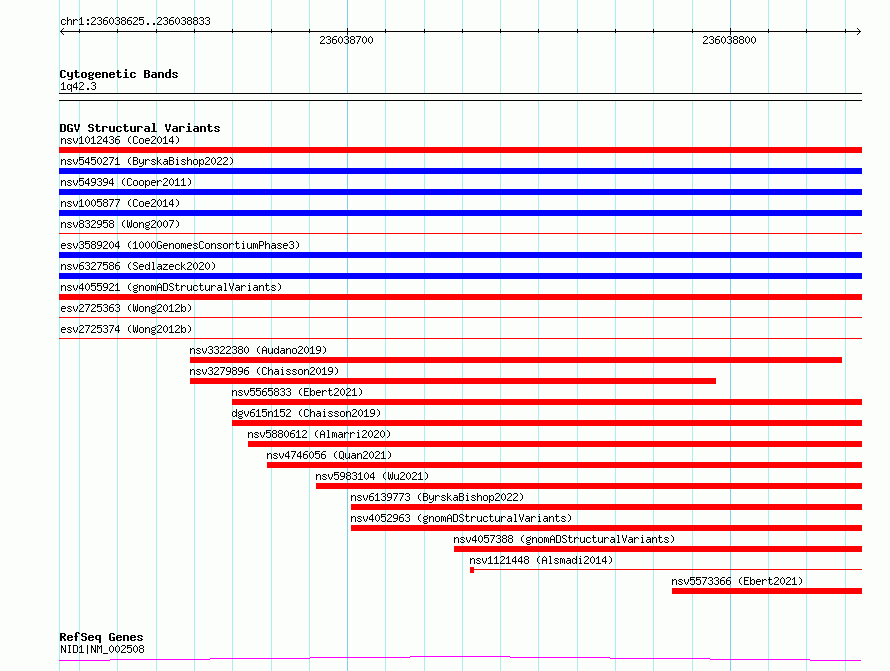Click nsv6139773 (ByrskaBishop2022) label

[x=437, y=497]
